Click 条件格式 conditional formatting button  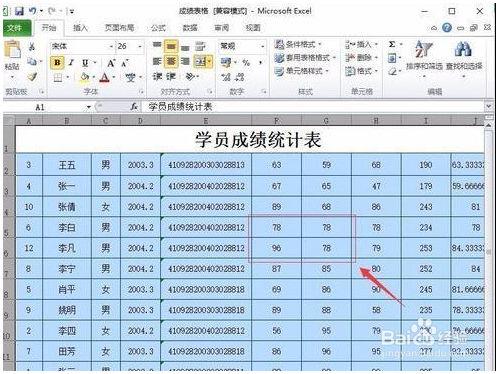[x=298, y=44]
